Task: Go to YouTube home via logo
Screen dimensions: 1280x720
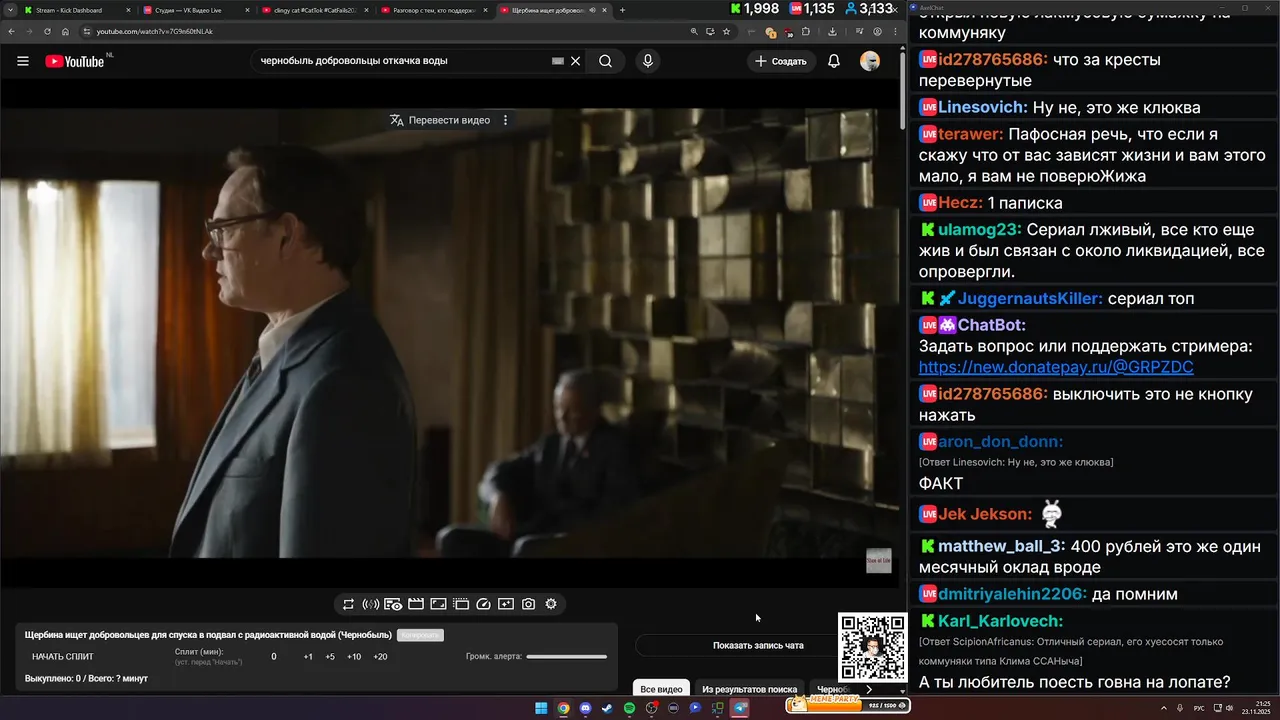Action: tap(75, 61)
